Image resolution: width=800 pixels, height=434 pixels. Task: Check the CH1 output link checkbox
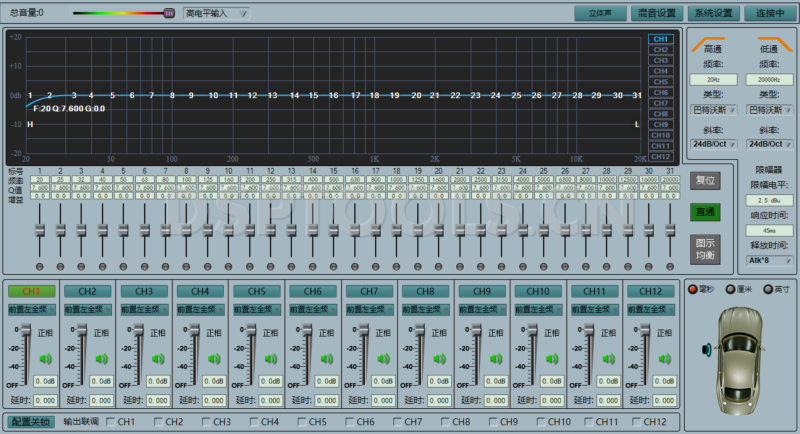pyautogui.click(x=110, y=422)
